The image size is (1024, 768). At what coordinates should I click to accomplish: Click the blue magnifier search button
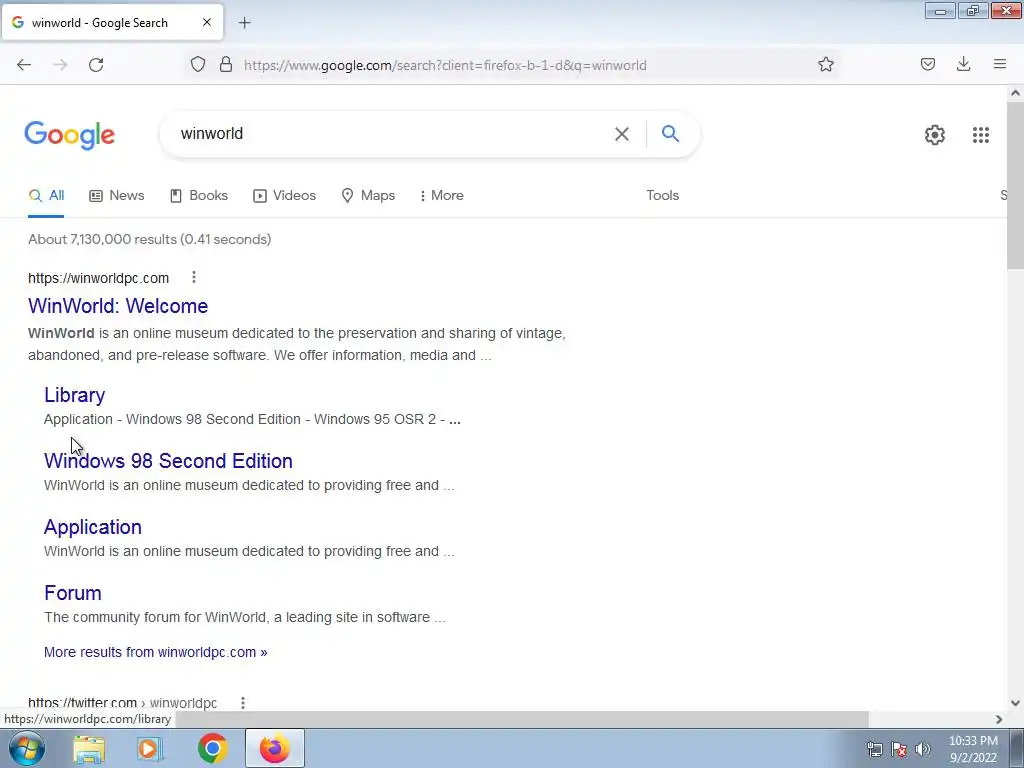click(x=670, y=134)
